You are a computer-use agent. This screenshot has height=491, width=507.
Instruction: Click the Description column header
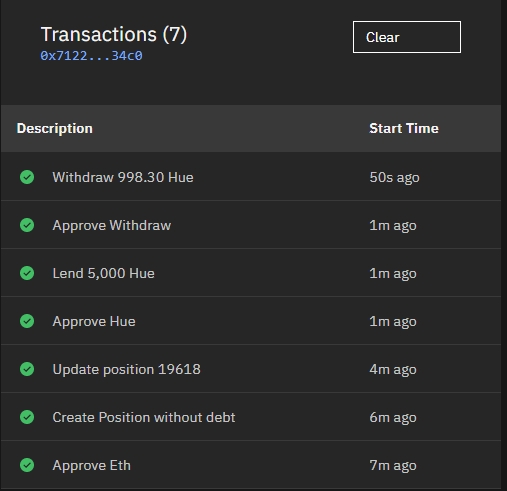click(x=55, y=129)
